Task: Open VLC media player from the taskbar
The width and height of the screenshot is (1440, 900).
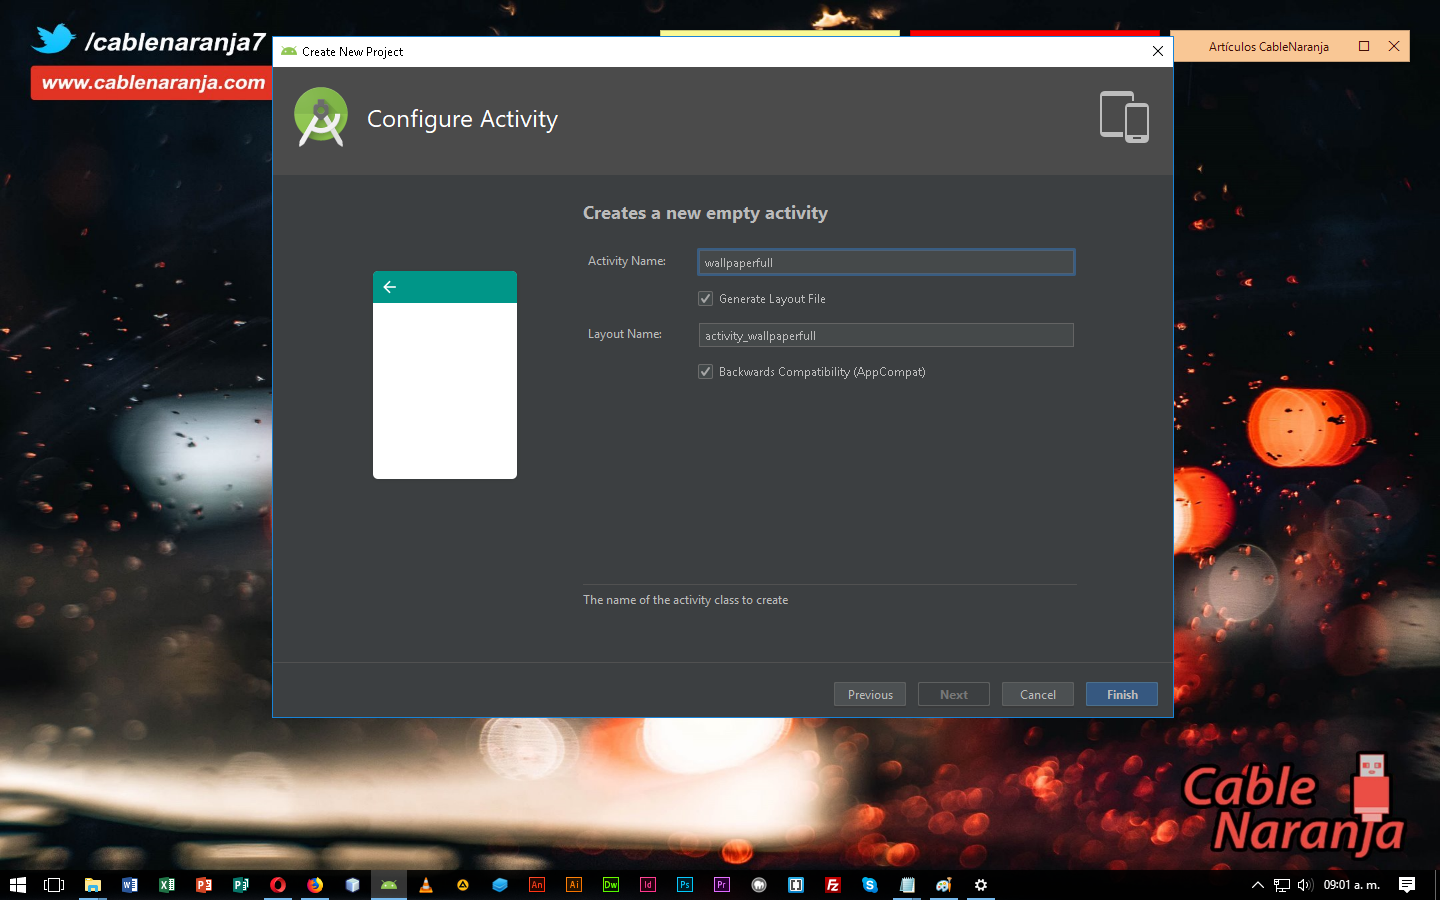Action: (x=426, y=885)
